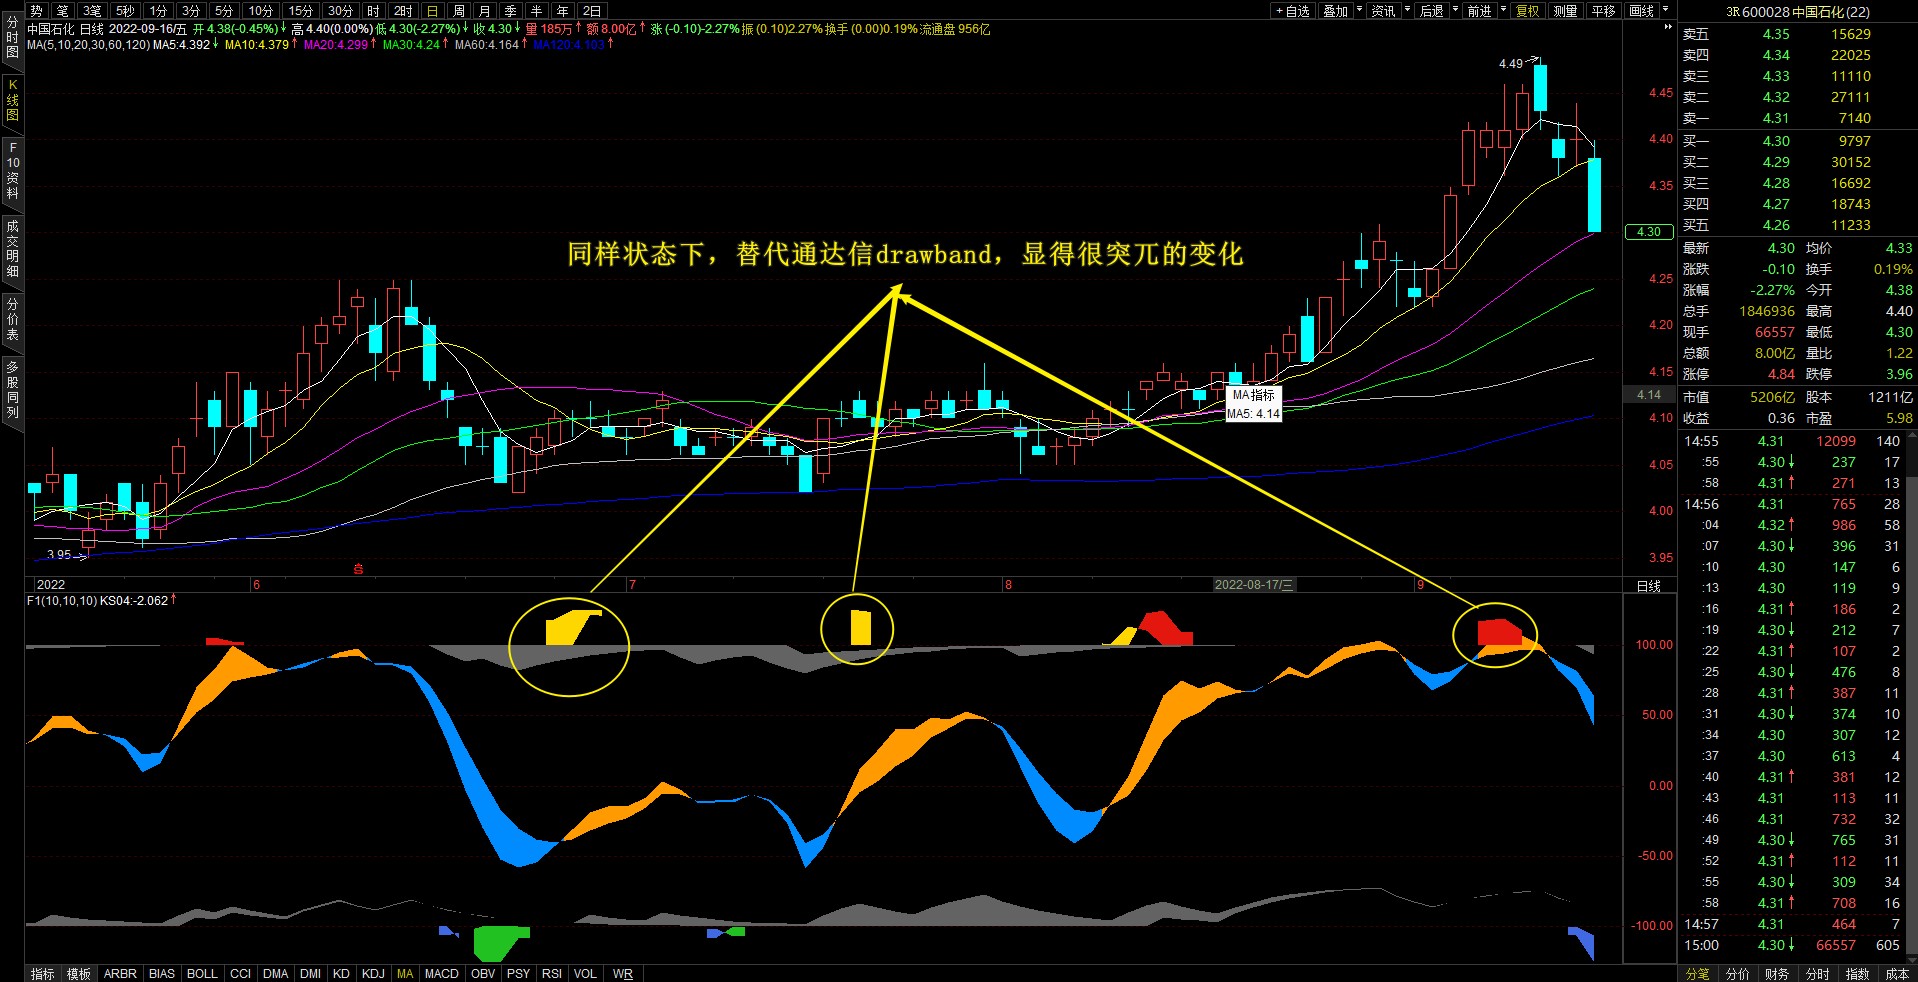Click the 后退 back button

tap(1432, 11)
